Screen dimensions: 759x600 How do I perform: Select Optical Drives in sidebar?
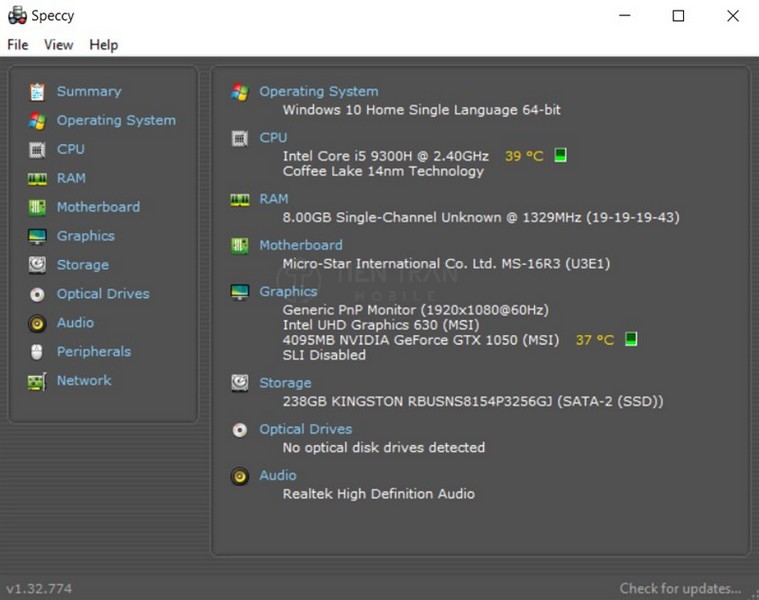click(x=103, y=294)
